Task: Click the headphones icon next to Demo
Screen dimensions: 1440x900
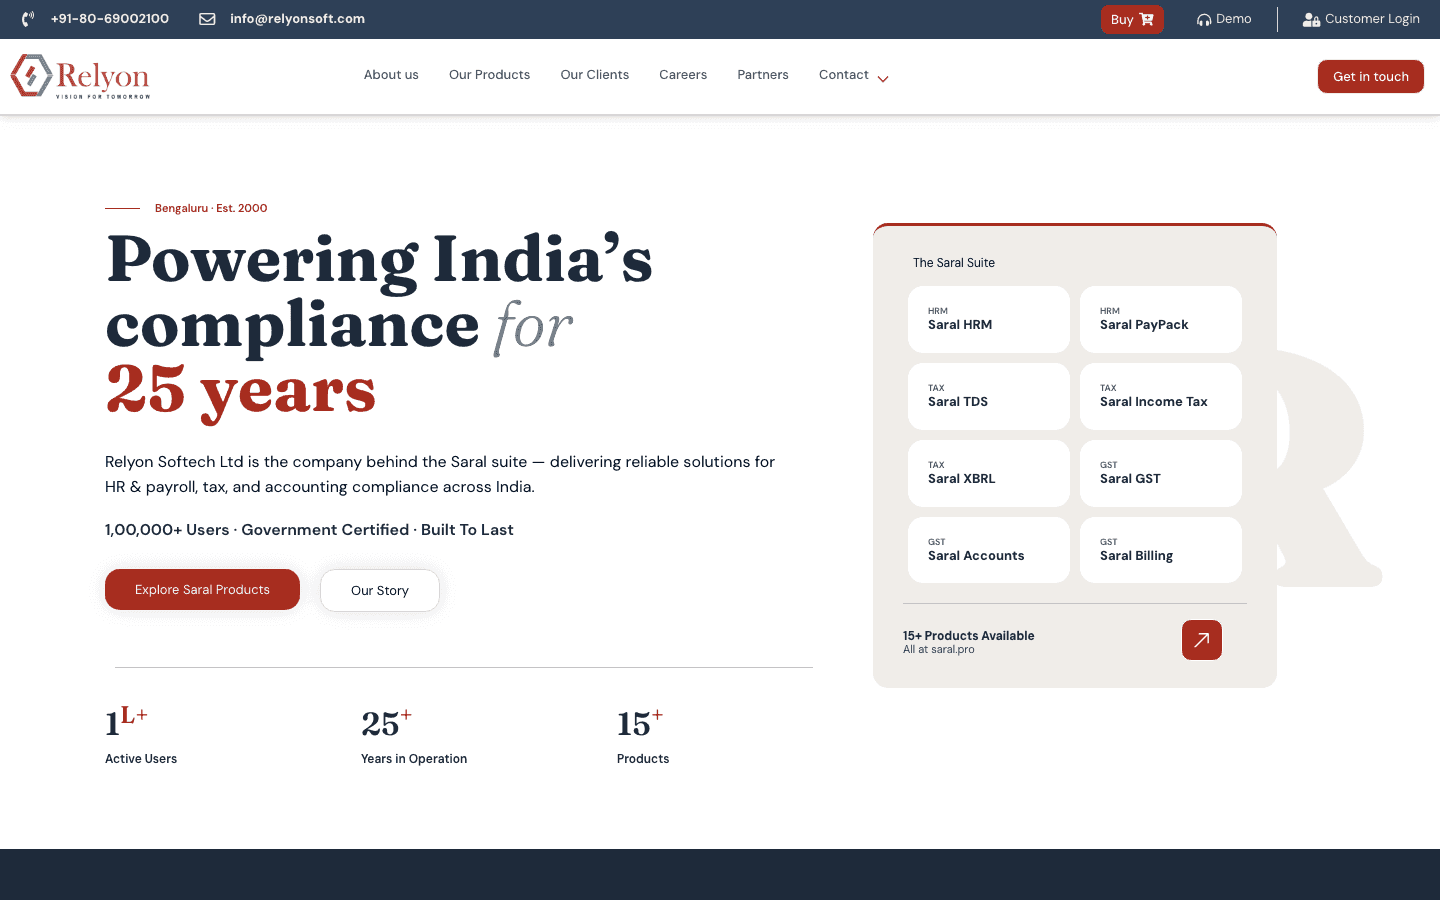Action: [x=1204, y=19]
